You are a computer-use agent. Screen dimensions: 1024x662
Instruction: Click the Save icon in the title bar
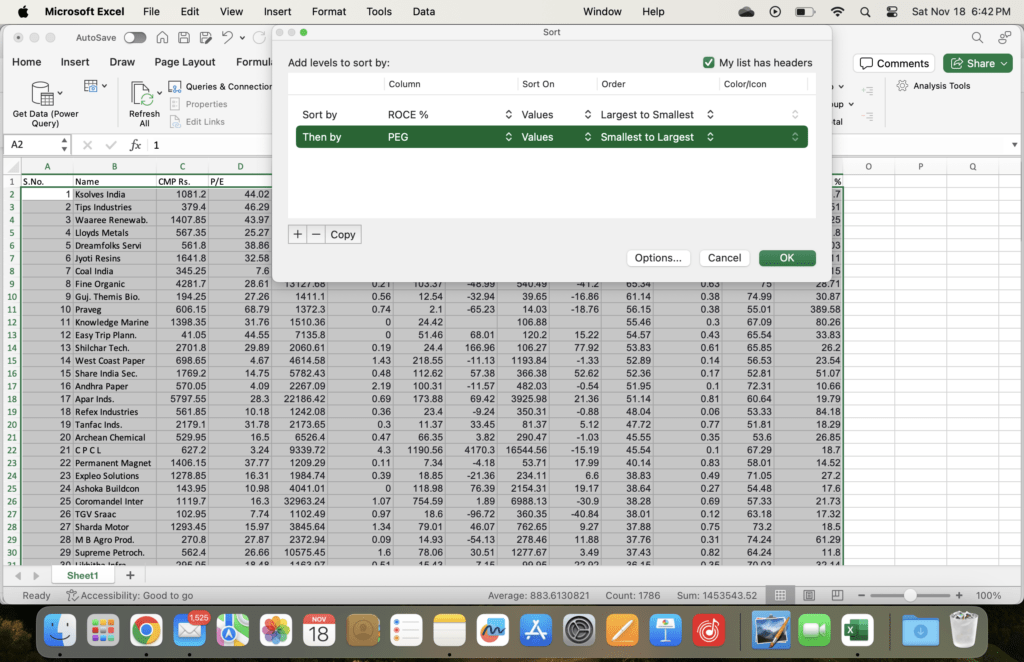tap(184, 38)
